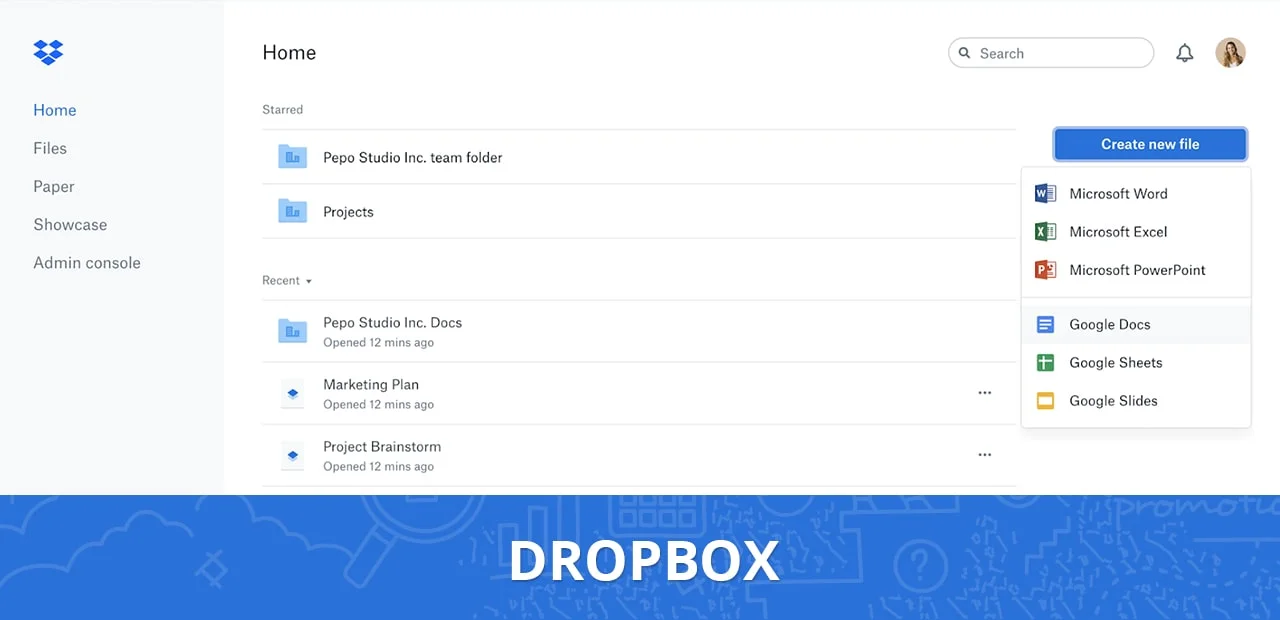Open the notifications bell
The width and height of the screenshot is (1280, 620).
tap(1185, 53)
